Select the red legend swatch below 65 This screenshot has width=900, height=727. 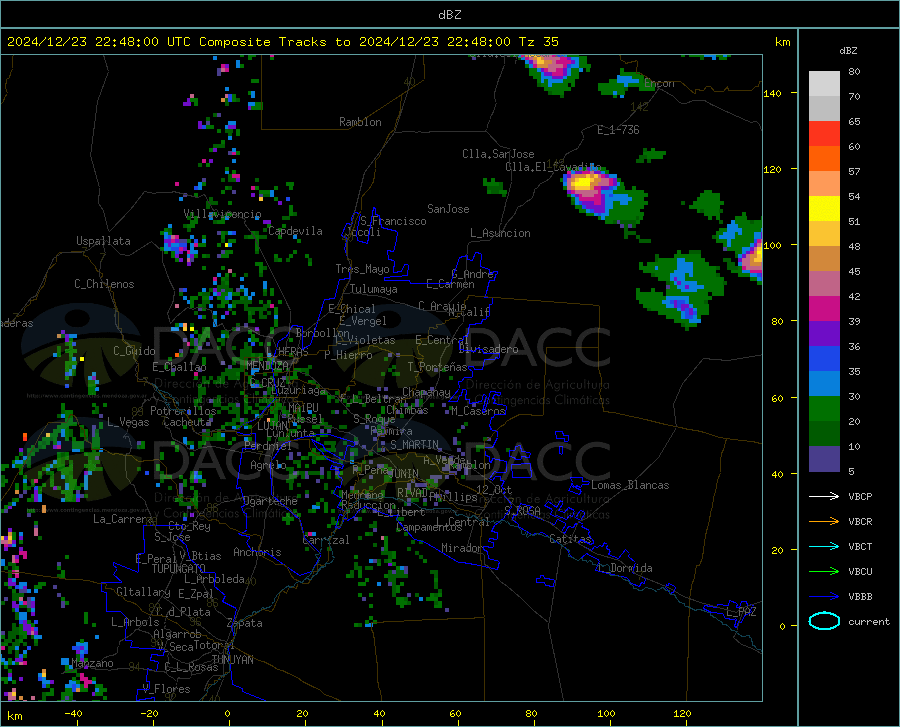(x=824, y=134)
